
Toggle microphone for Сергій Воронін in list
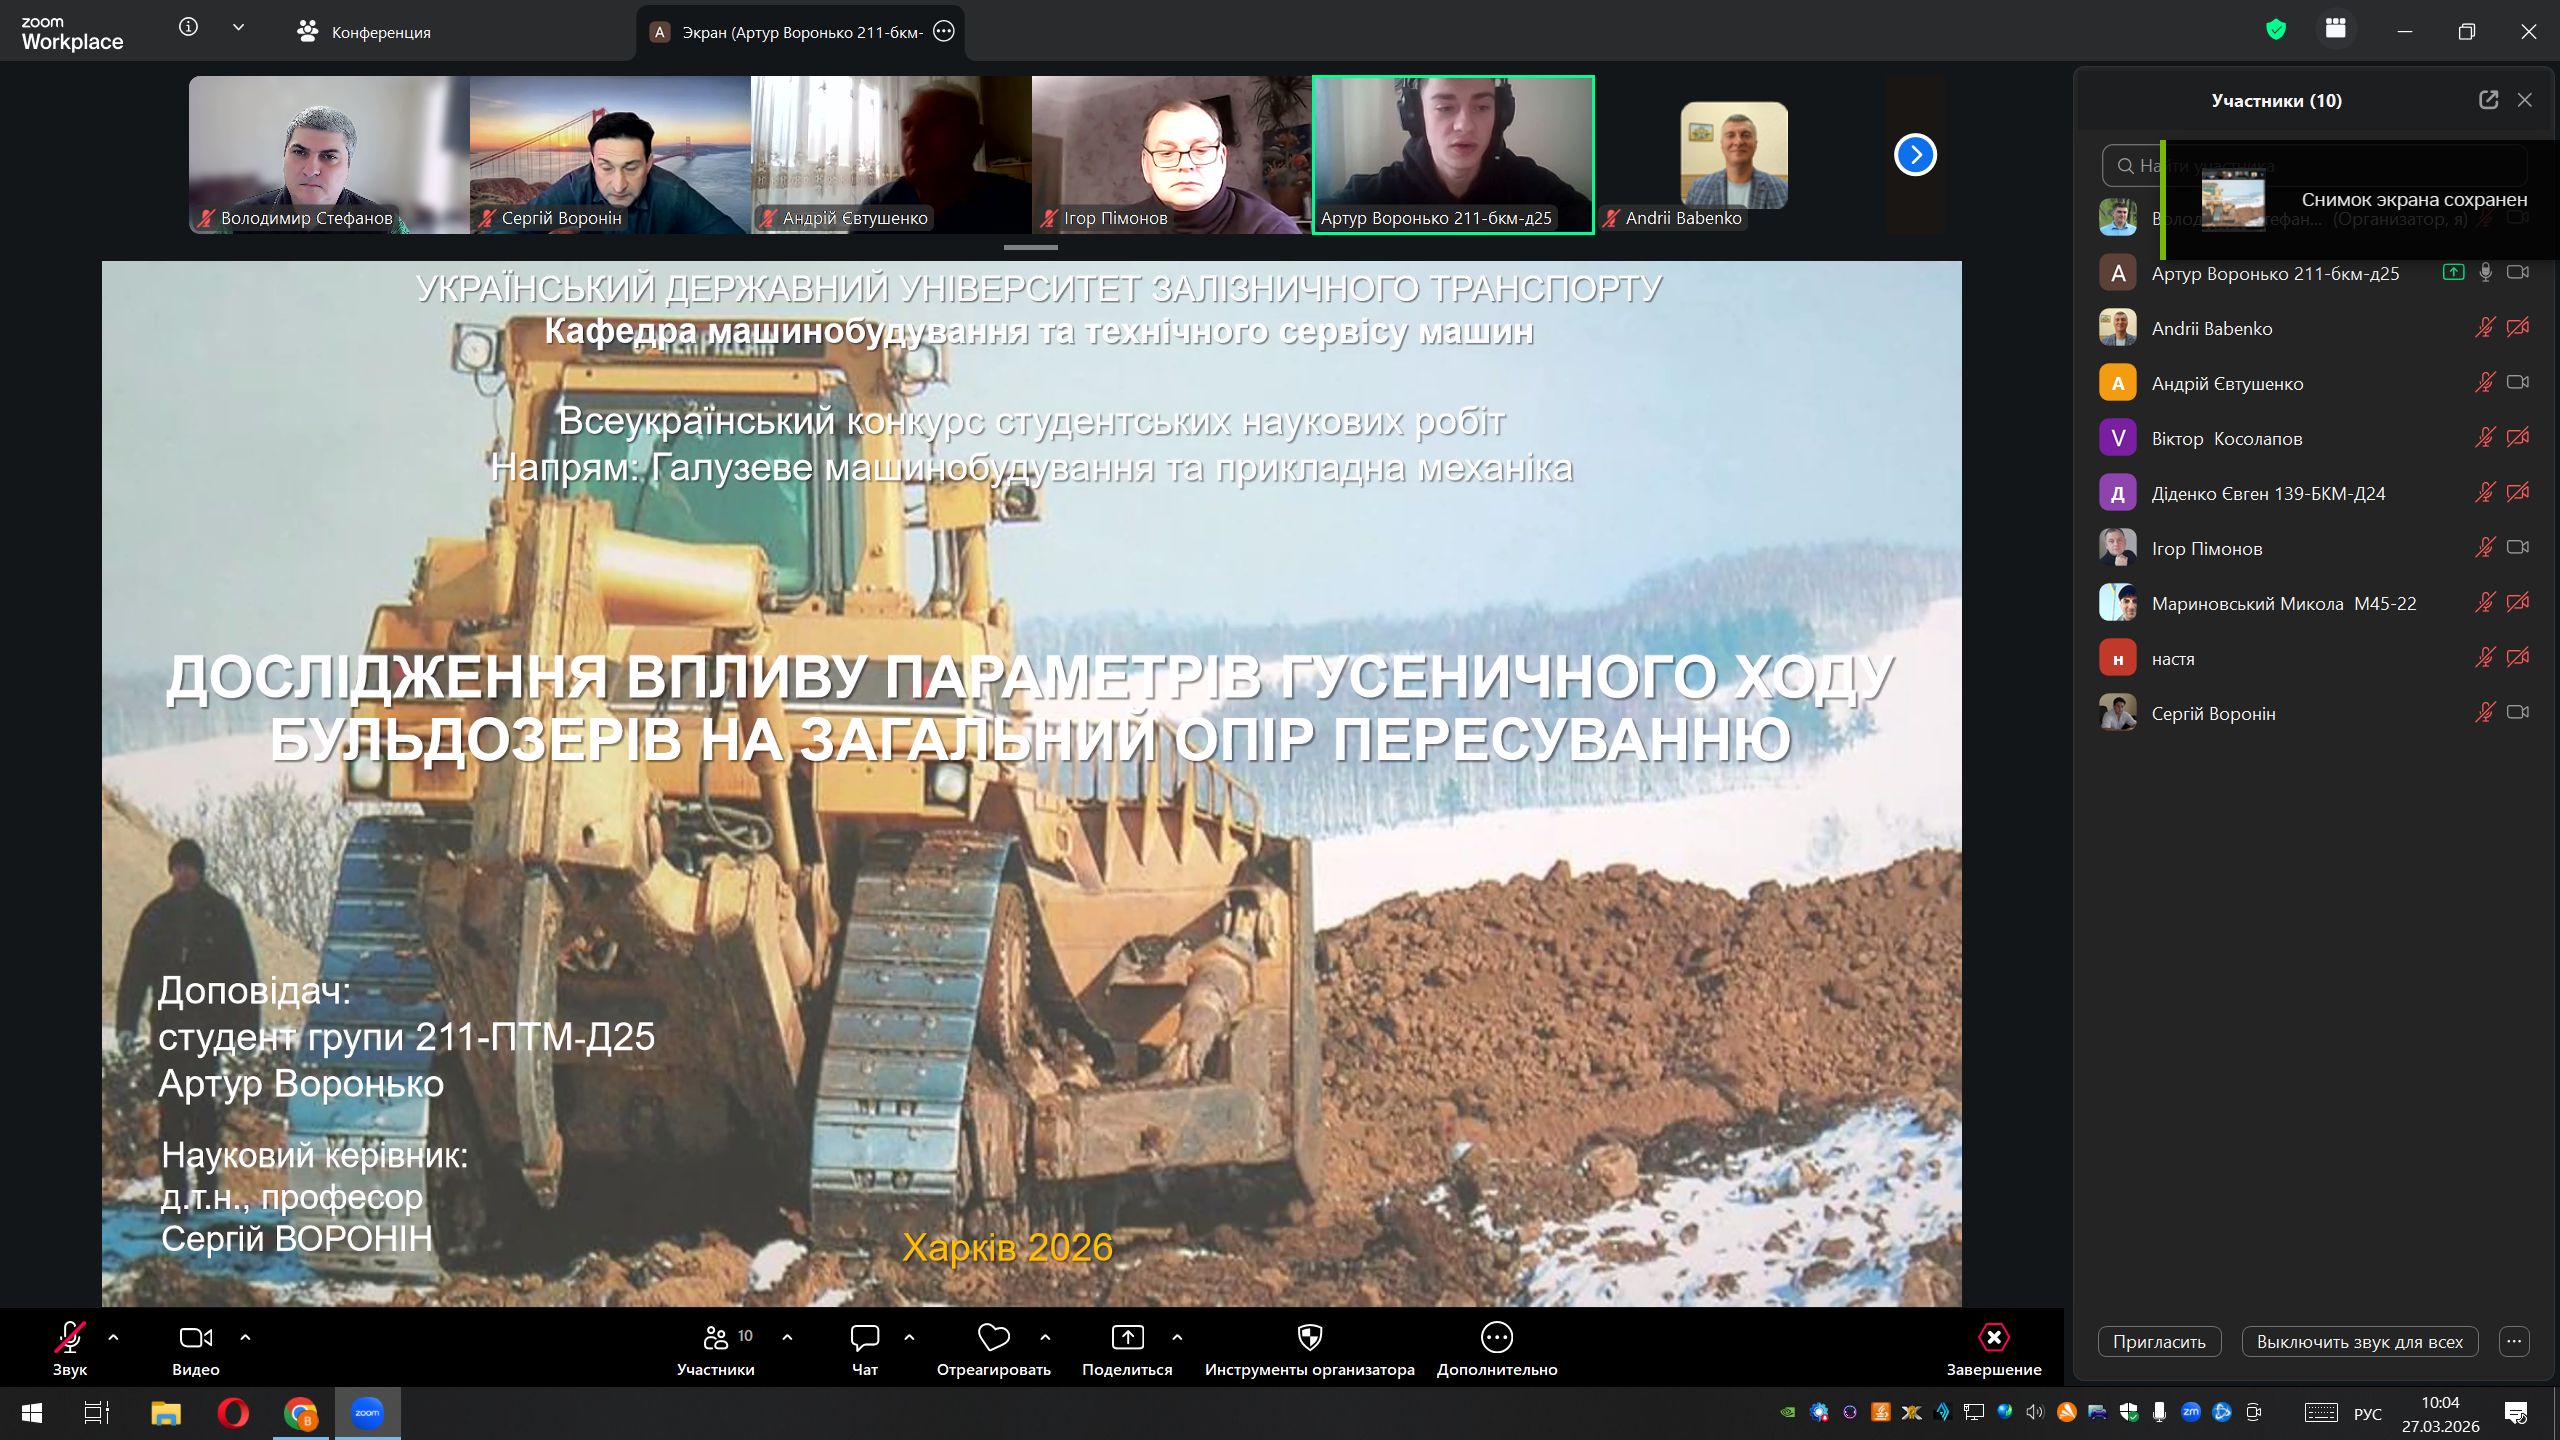tap(2484, 713)
